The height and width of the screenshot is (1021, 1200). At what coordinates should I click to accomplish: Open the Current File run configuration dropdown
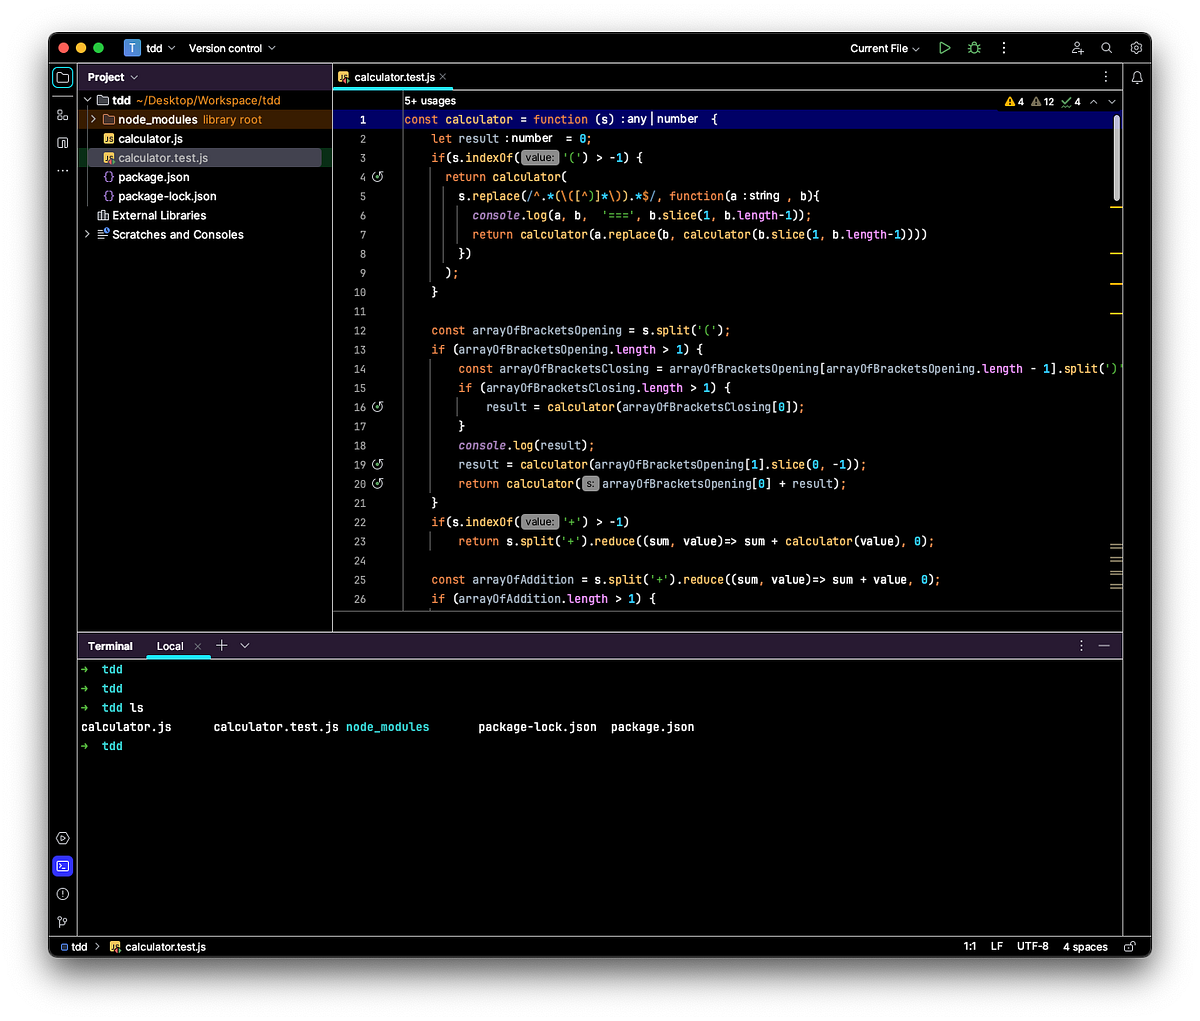click(x=884, y=47)
